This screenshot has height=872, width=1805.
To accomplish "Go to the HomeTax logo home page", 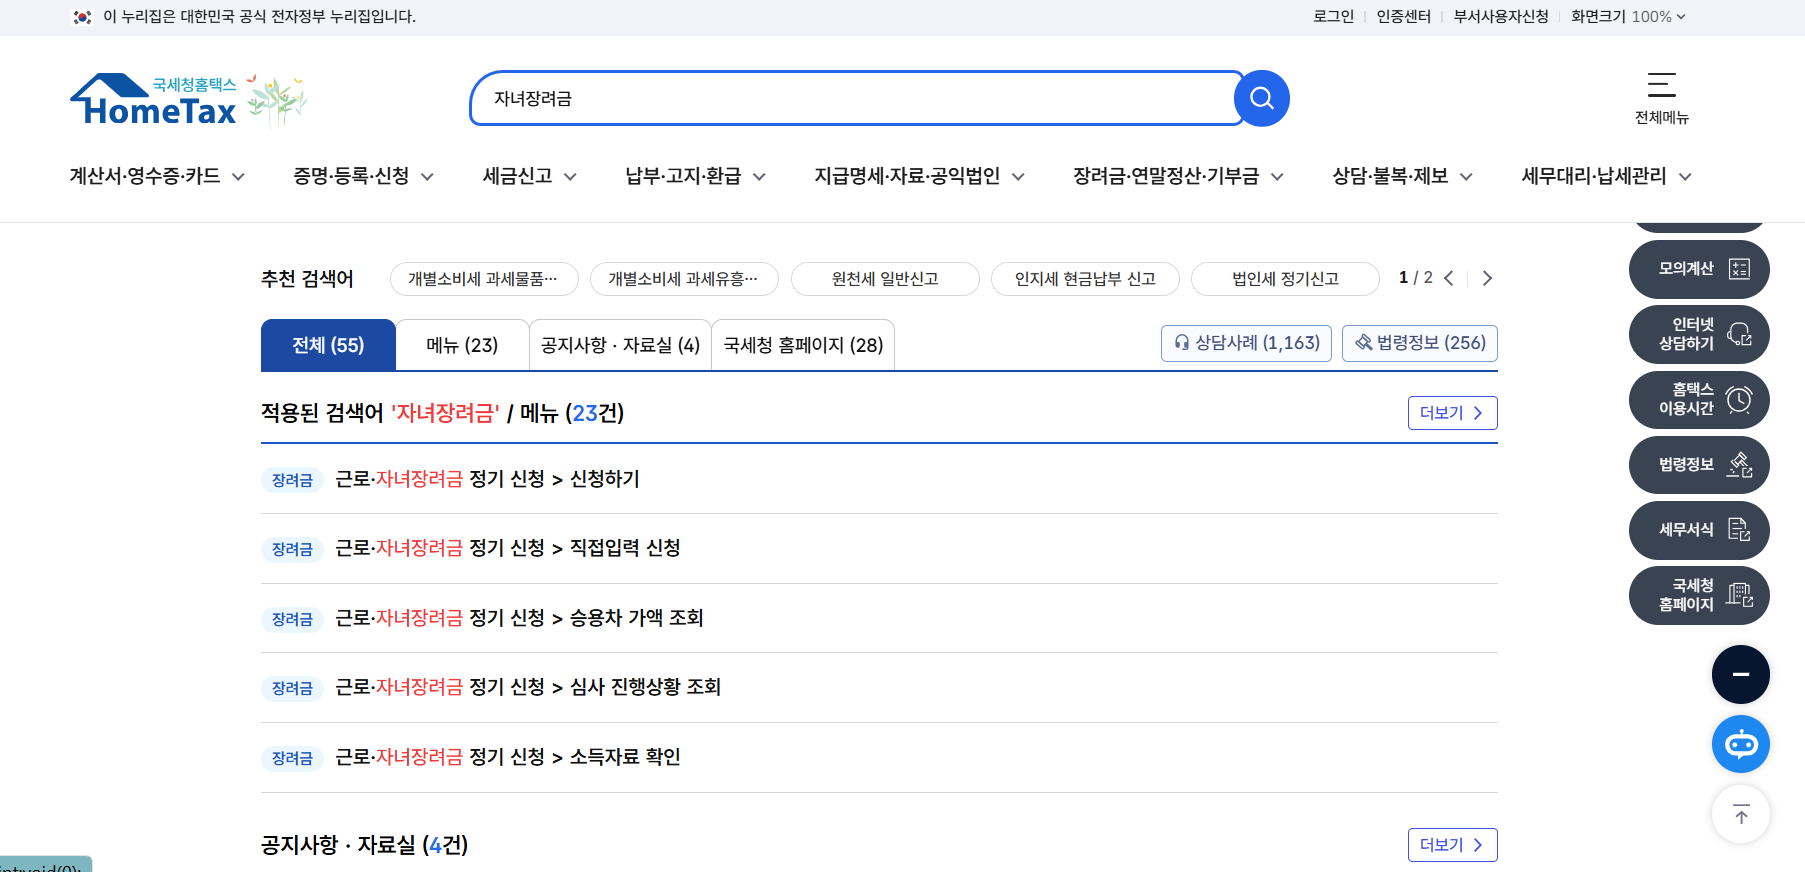I will pos(188,100).
